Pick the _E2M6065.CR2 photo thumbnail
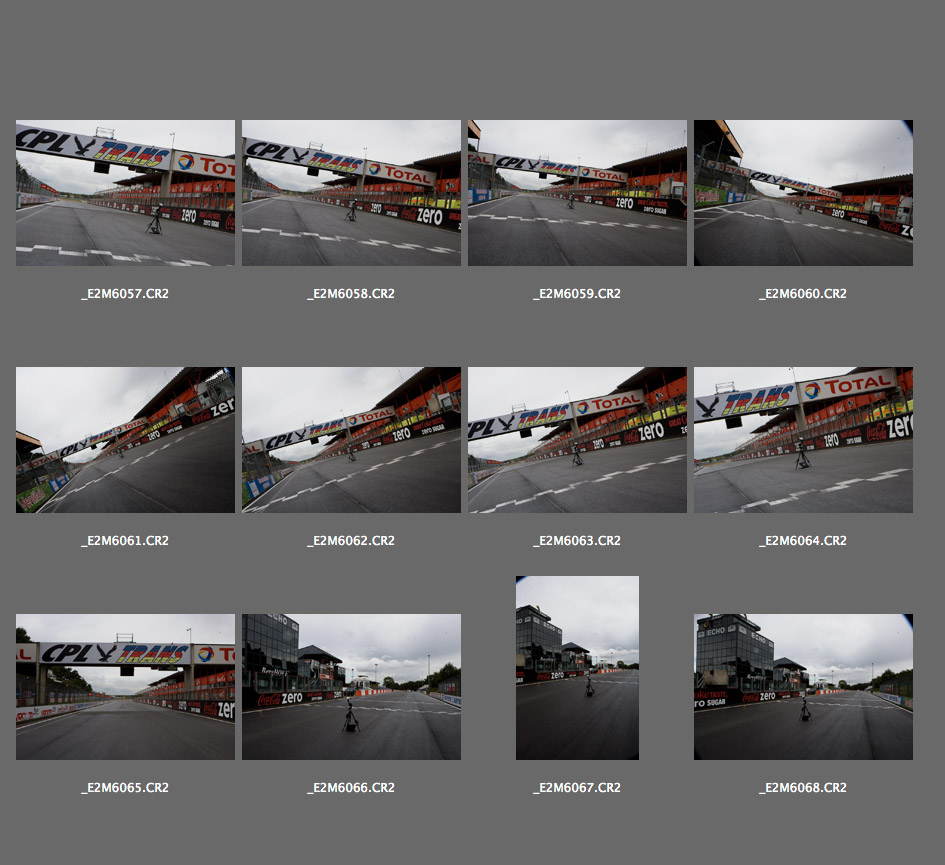The image size is (945, 865). pyautogui.click(x=125, y=687)
